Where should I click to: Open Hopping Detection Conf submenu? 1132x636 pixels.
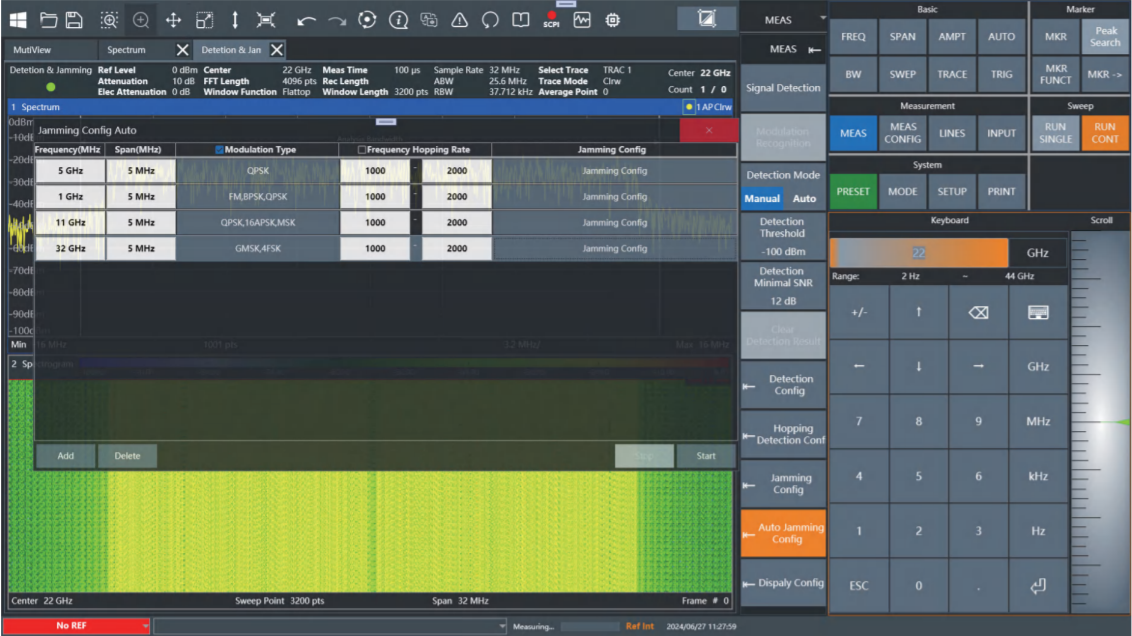tap(783, 434)
